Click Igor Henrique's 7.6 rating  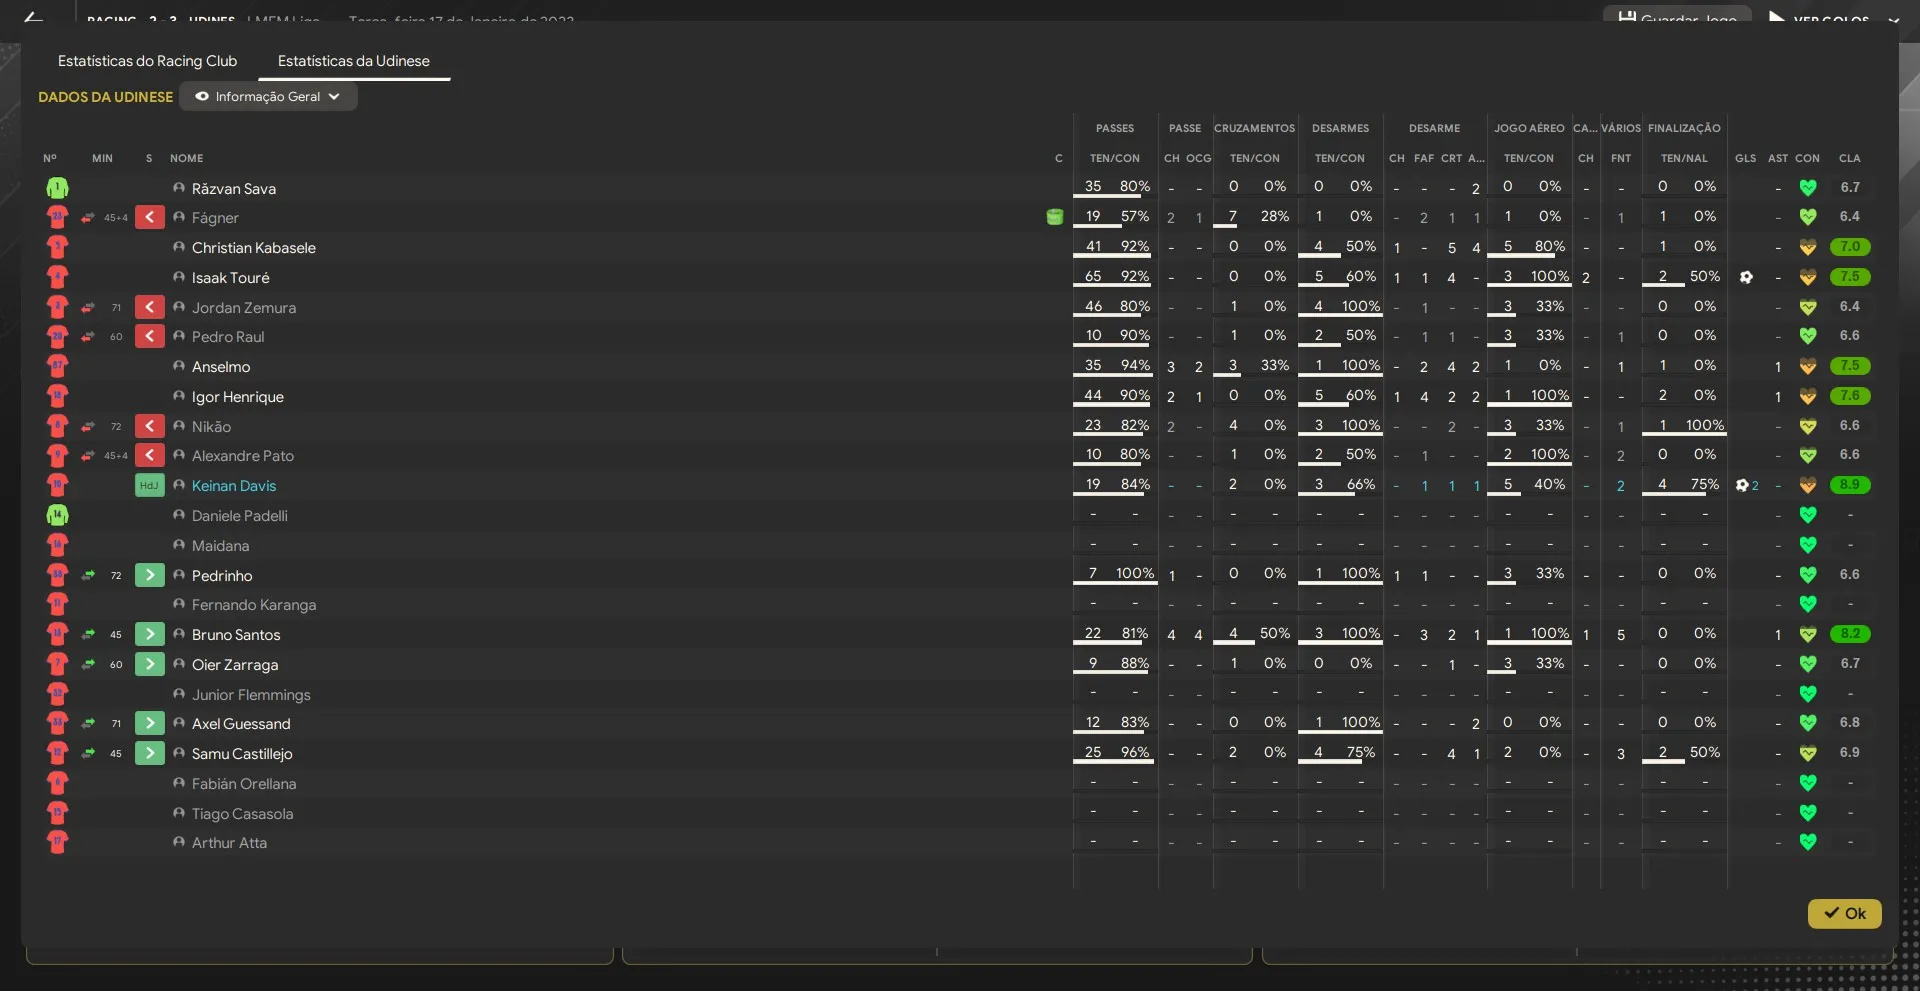point(1850,396)
